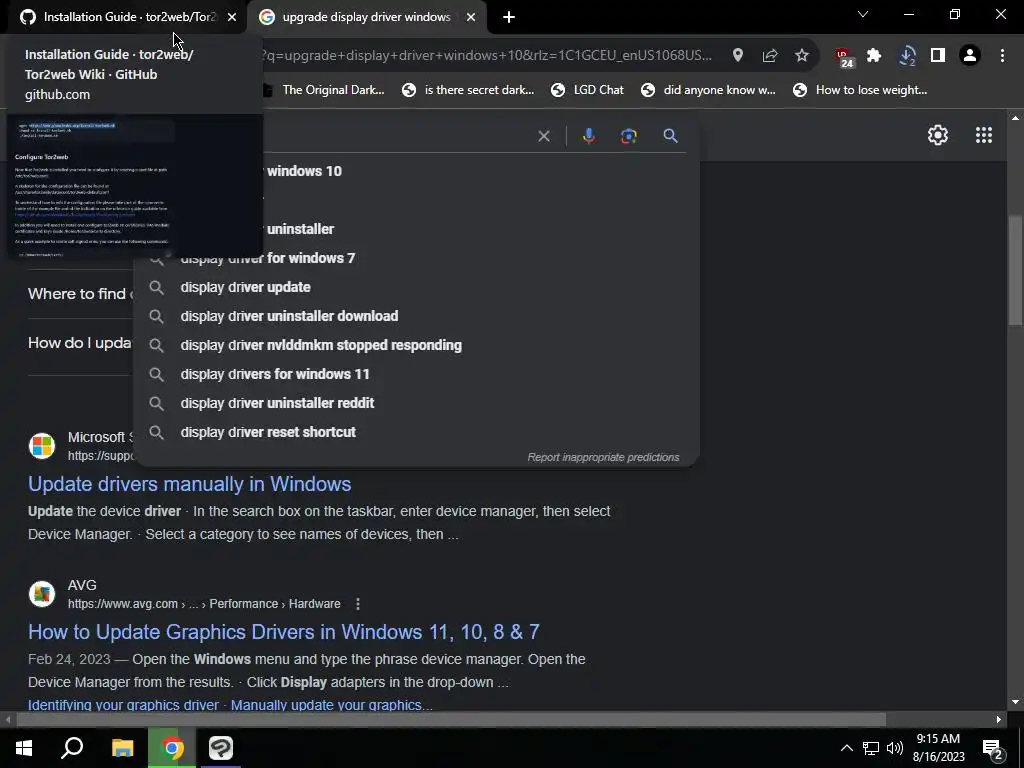Open File Explorer from the taskbar
Image resolution: width=1024 pixels, height=768 pixels.
pyautogui.click(x=122, y=748)
